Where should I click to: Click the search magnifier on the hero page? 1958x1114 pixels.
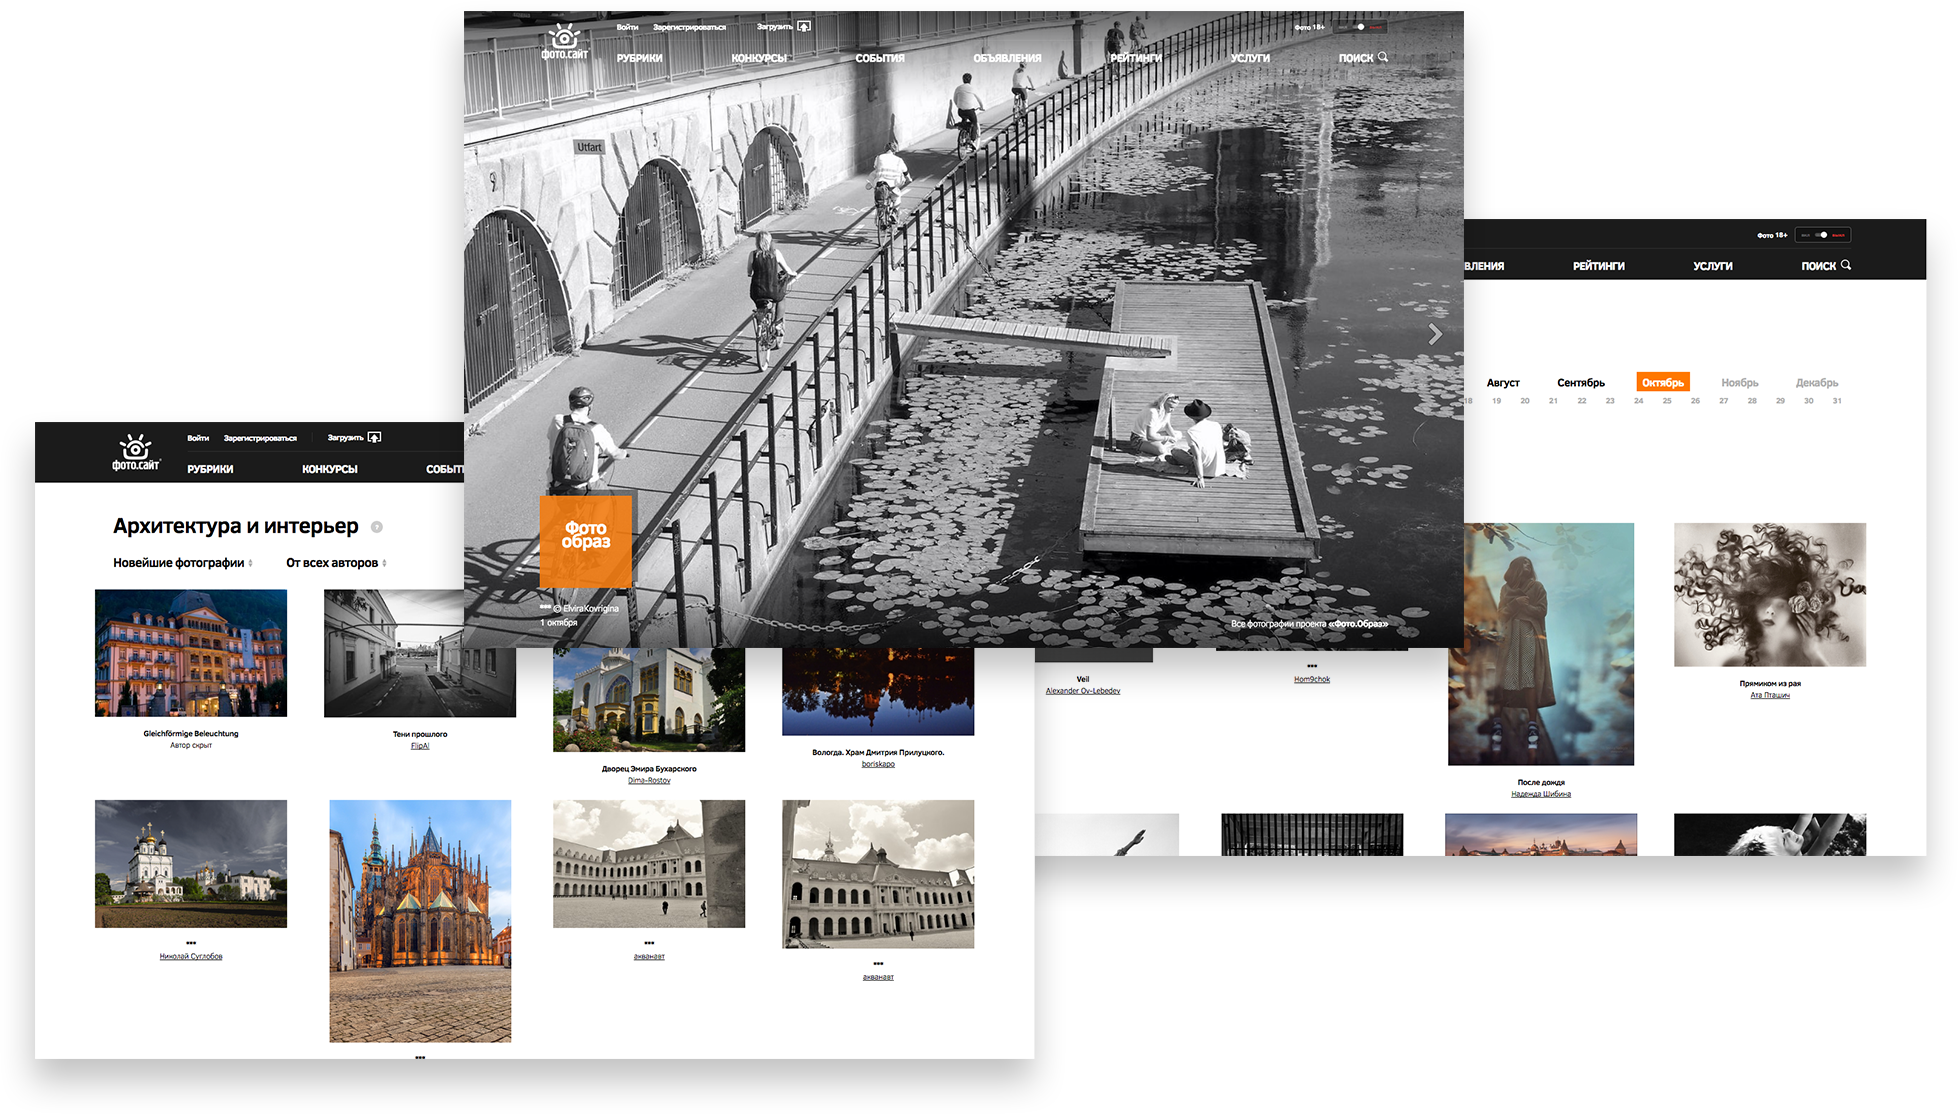tap(1383, 57)
